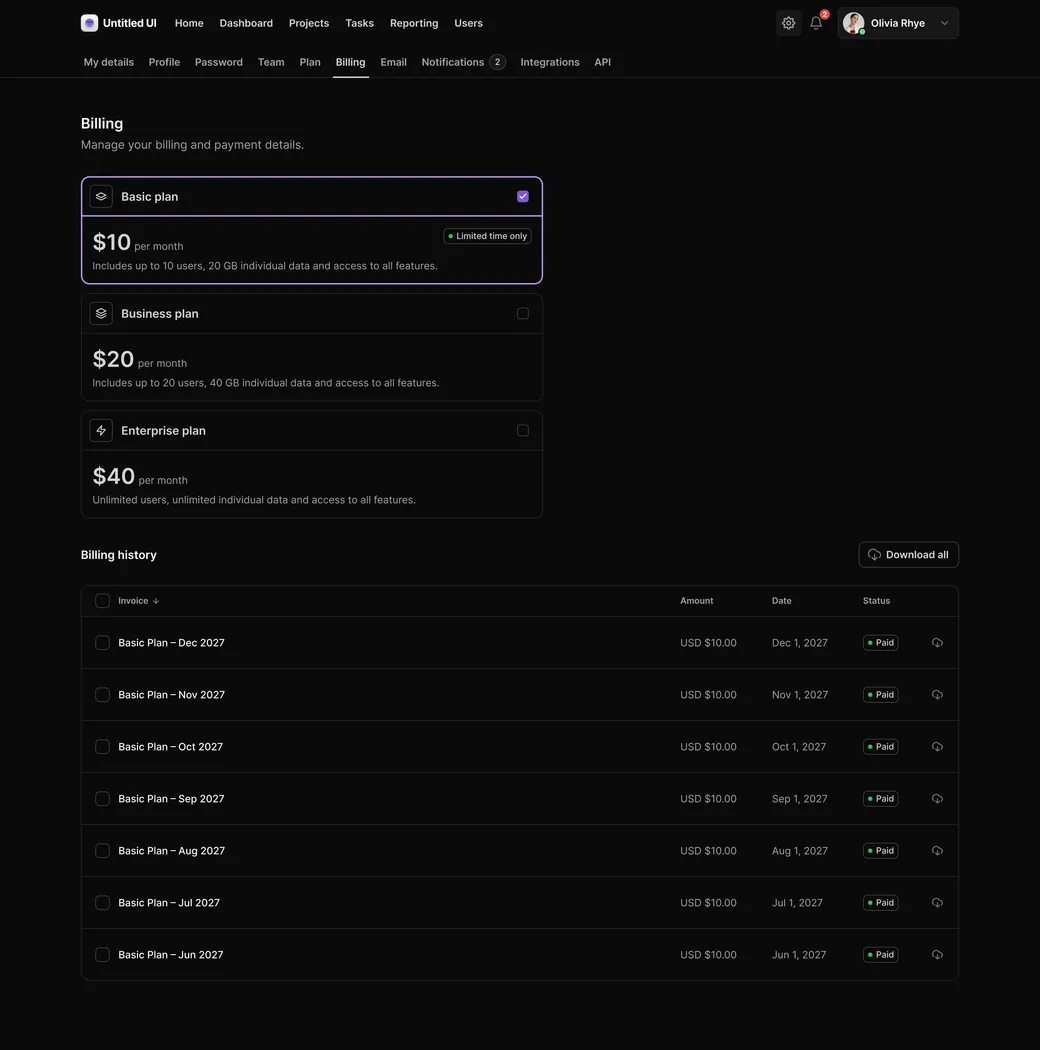Open the Basic Plan – Dec 2027 invoice name
The height and width of the screenshot is (1050, 1040).
click(171, 642)
